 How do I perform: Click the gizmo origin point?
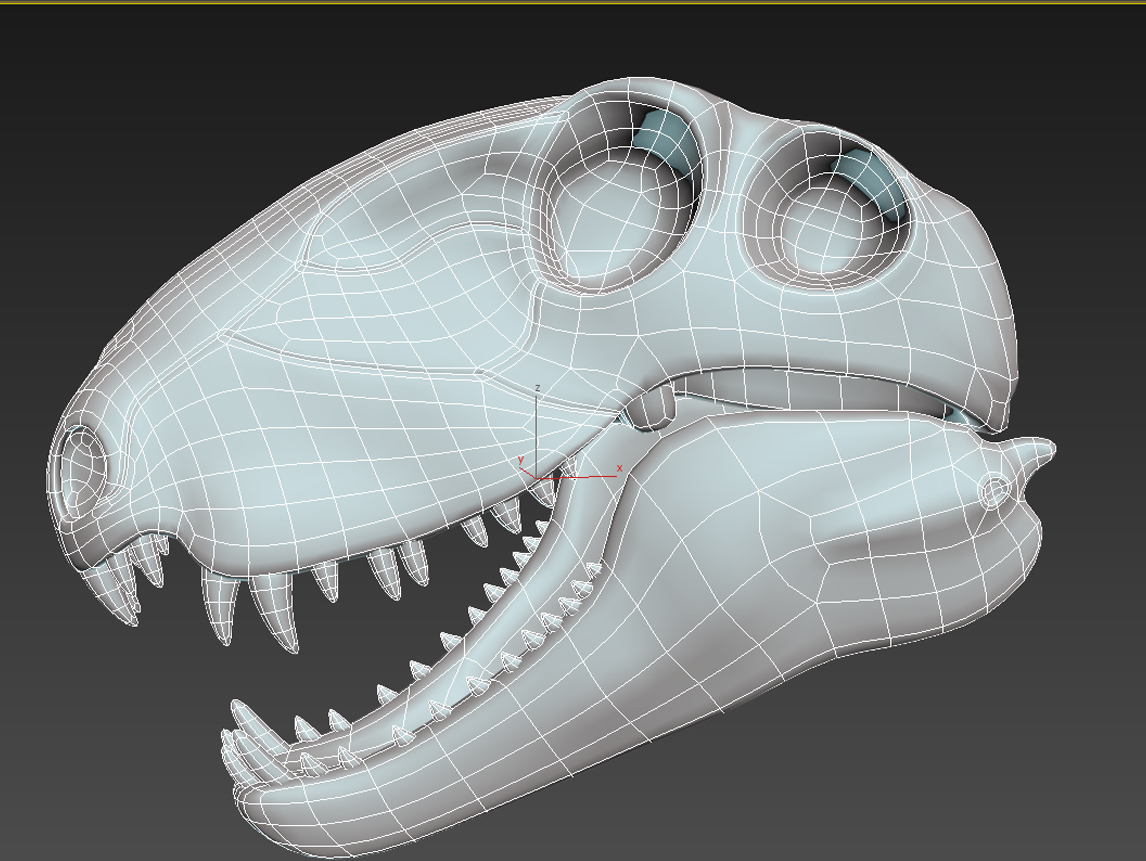(536, 478)
